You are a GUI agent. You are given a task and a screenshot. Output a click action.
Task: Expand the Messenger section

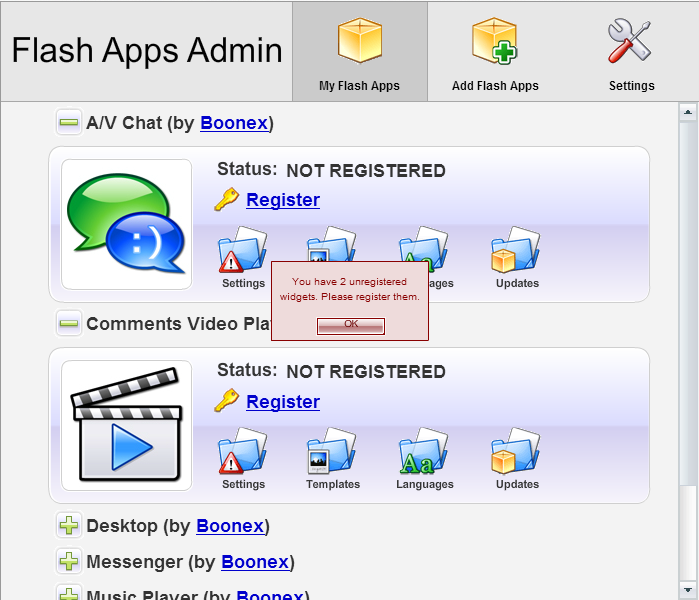pyautogui.click(x=68, y=562)
